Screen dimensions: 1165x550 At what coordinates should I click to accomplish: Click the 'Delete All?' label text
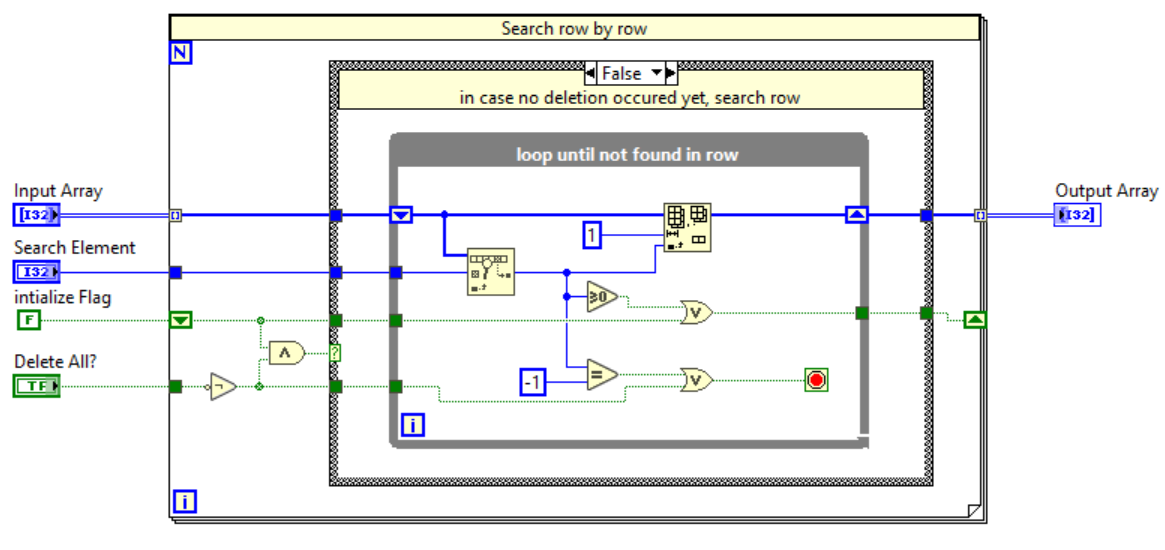click(56, 361)
